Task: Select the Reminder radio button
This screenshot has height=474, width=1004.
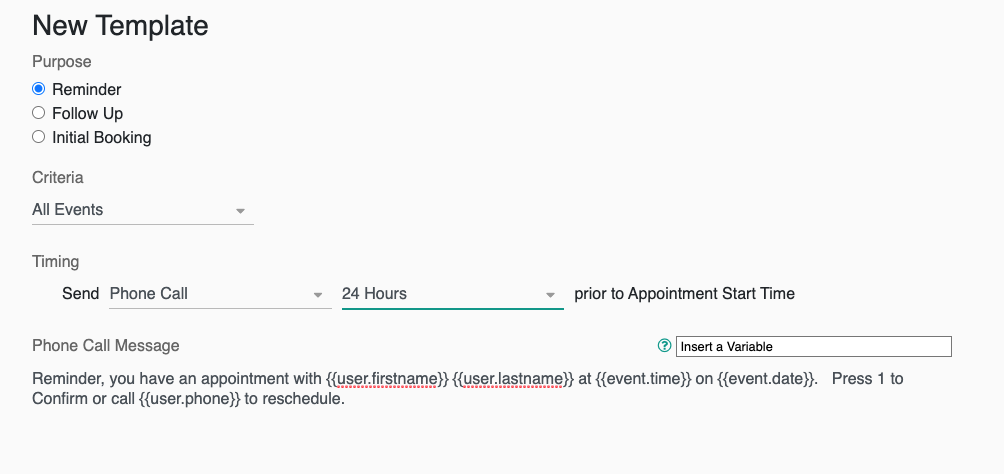Action: pyautogui.click(x=38, y=88)
